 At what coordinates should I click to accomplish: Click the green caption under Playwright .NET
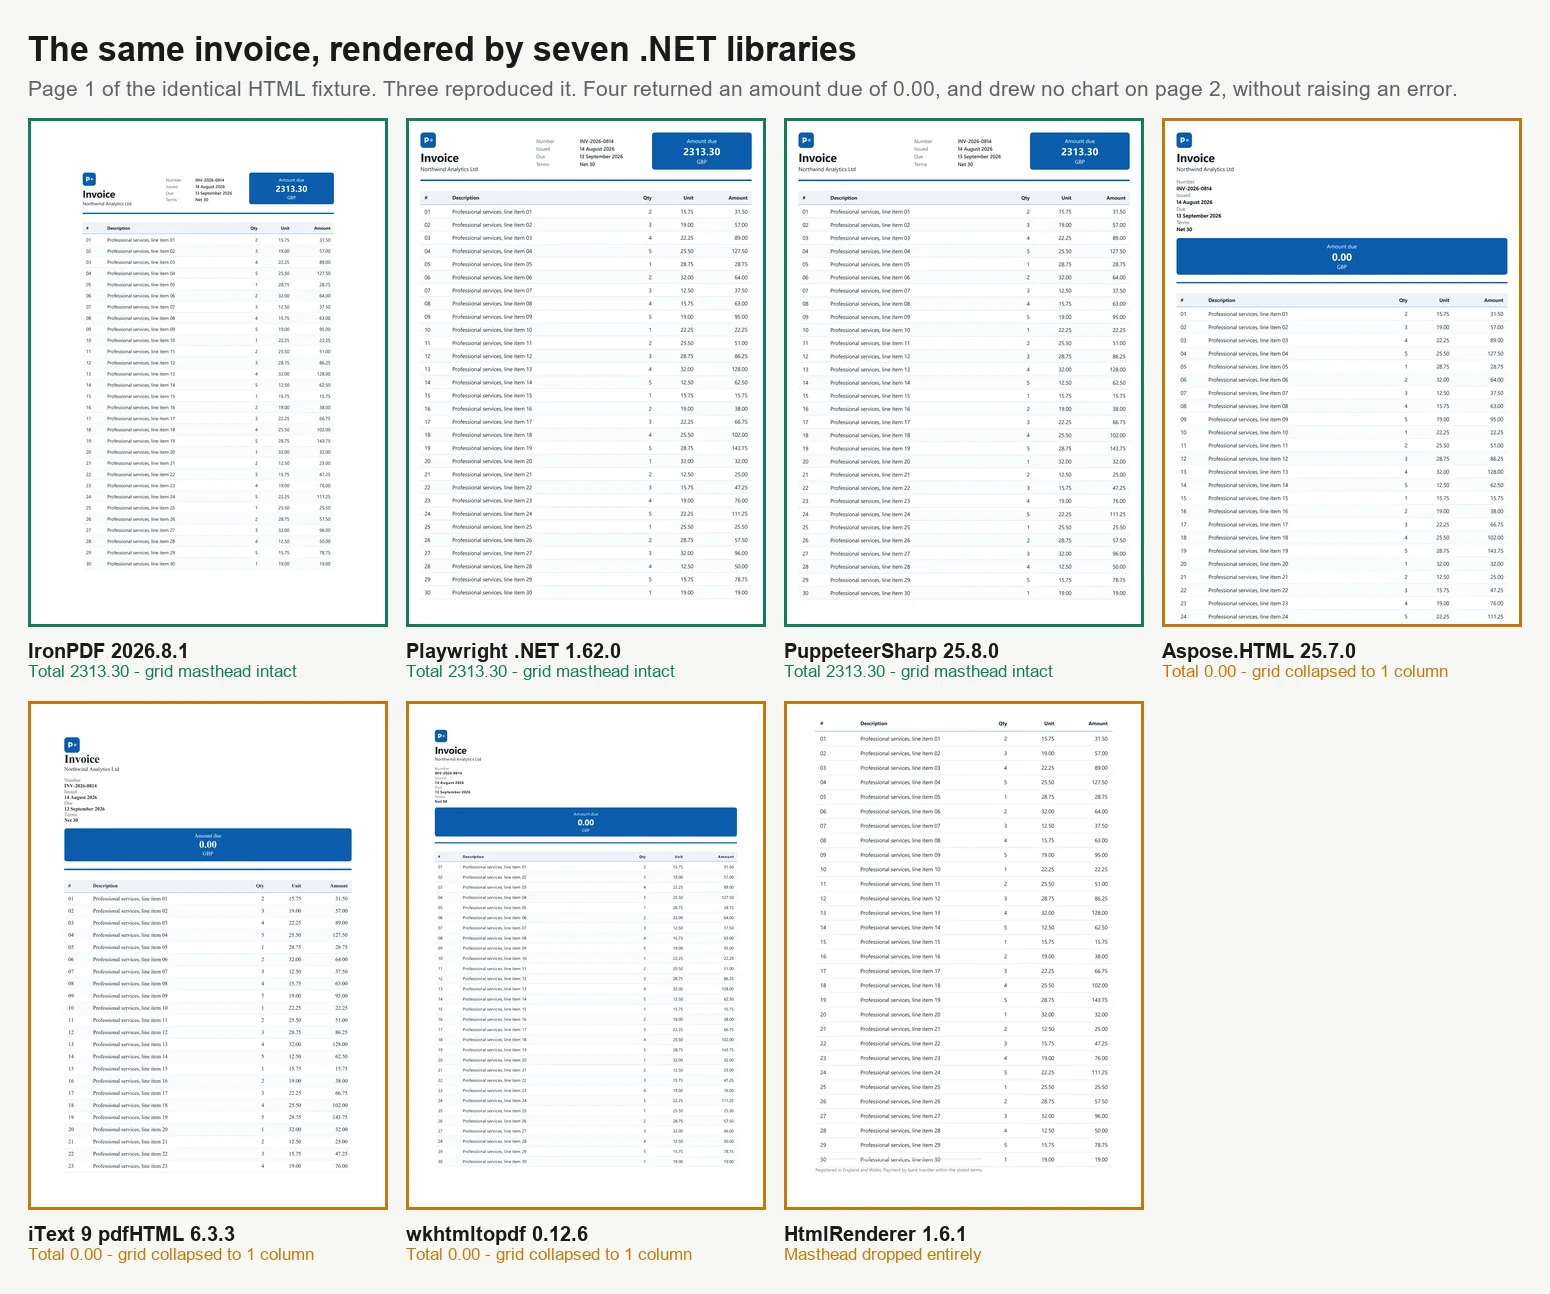(x=540, y=672)
